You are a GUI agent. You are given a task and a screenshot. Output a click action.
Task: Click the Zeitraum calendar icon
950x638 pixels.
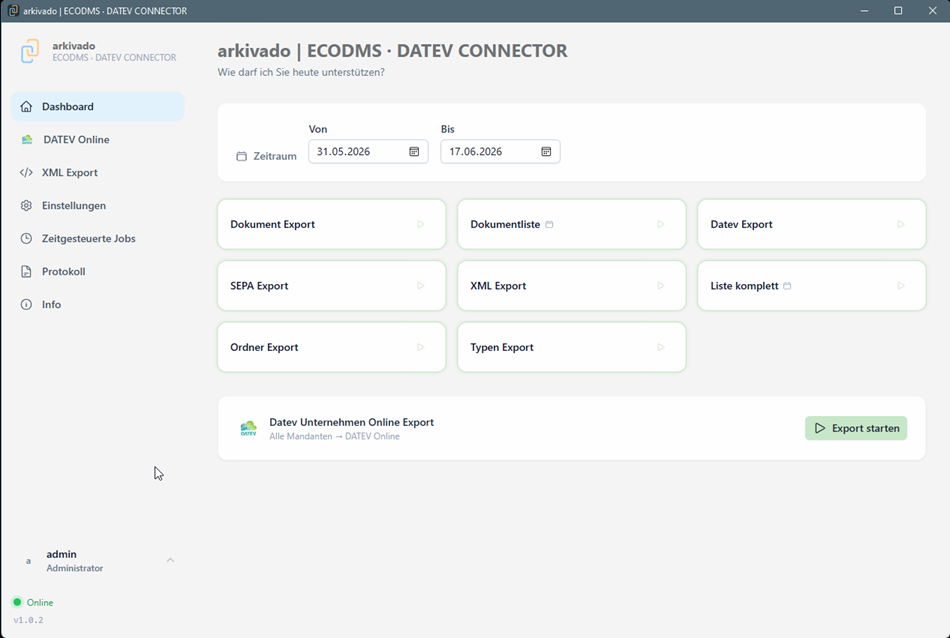pyautogui.click(x=241, y=156)
